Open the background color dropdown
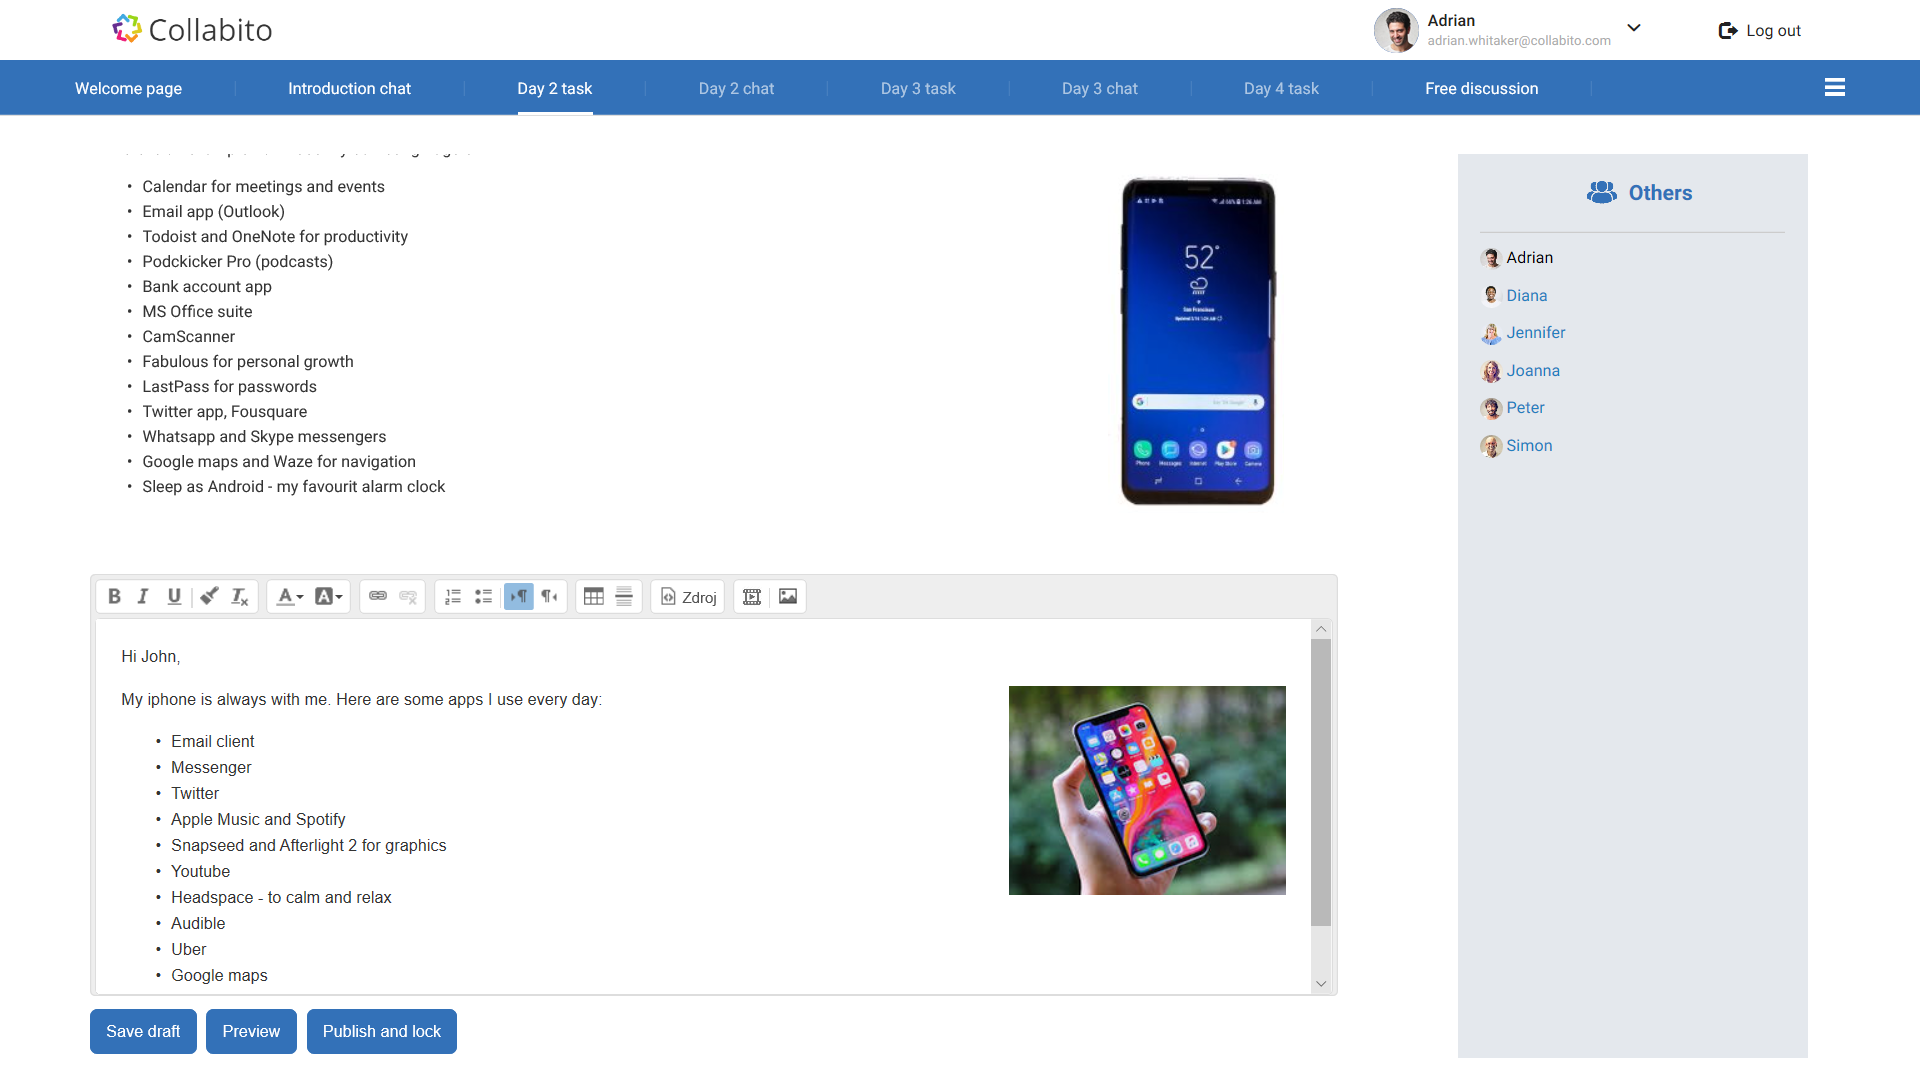The height and width of the screenshot is (1080, 1920). pos(328,597)
